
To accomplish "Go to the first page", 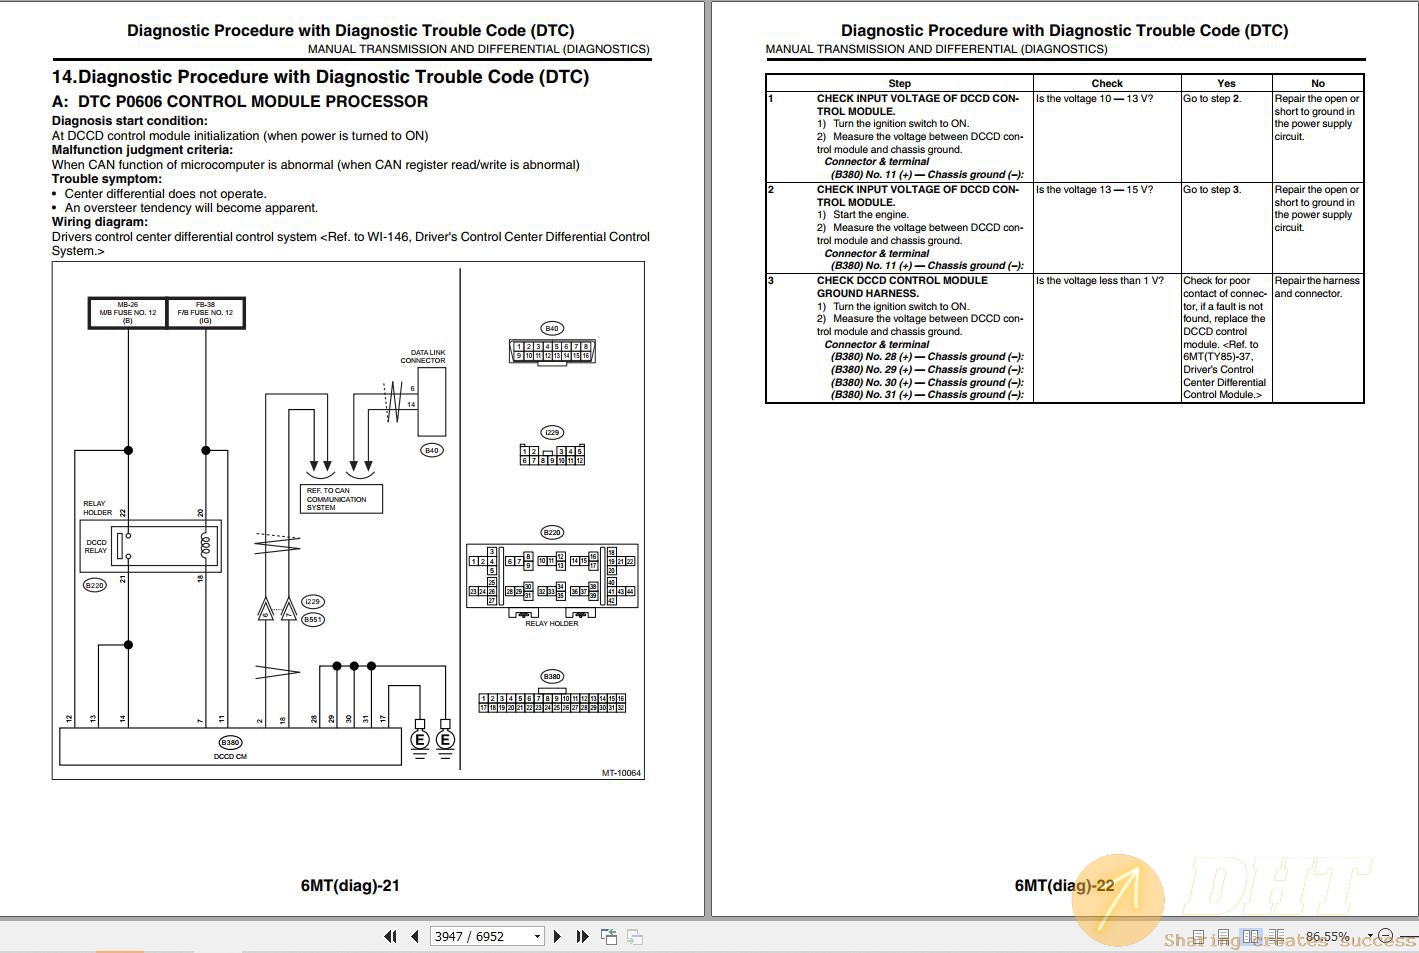I will [390, 937].
